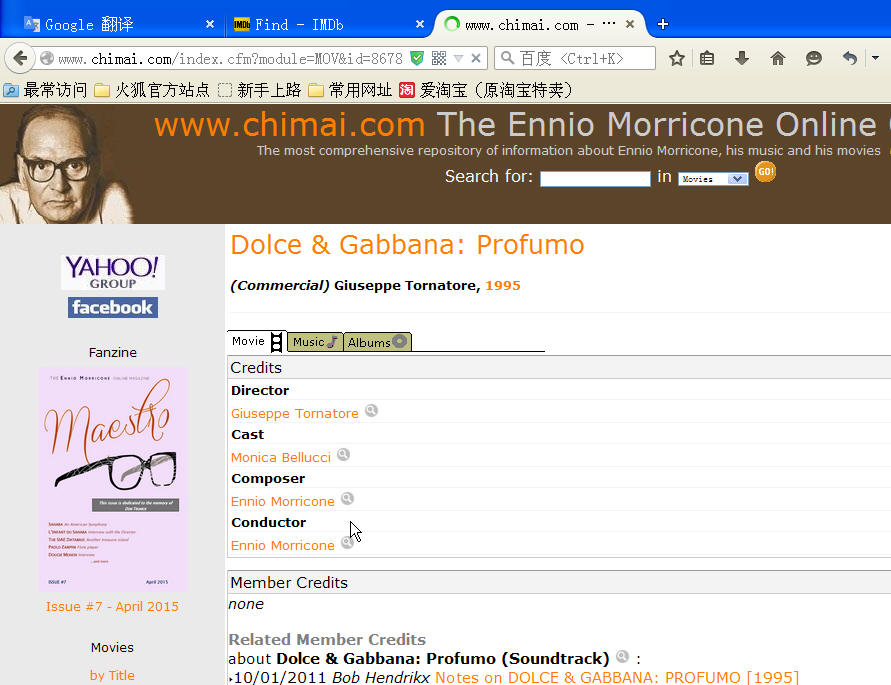Stop loading with the address bar X
The height and width of the screenshot is (685, 891).
[x=476, y=58]
